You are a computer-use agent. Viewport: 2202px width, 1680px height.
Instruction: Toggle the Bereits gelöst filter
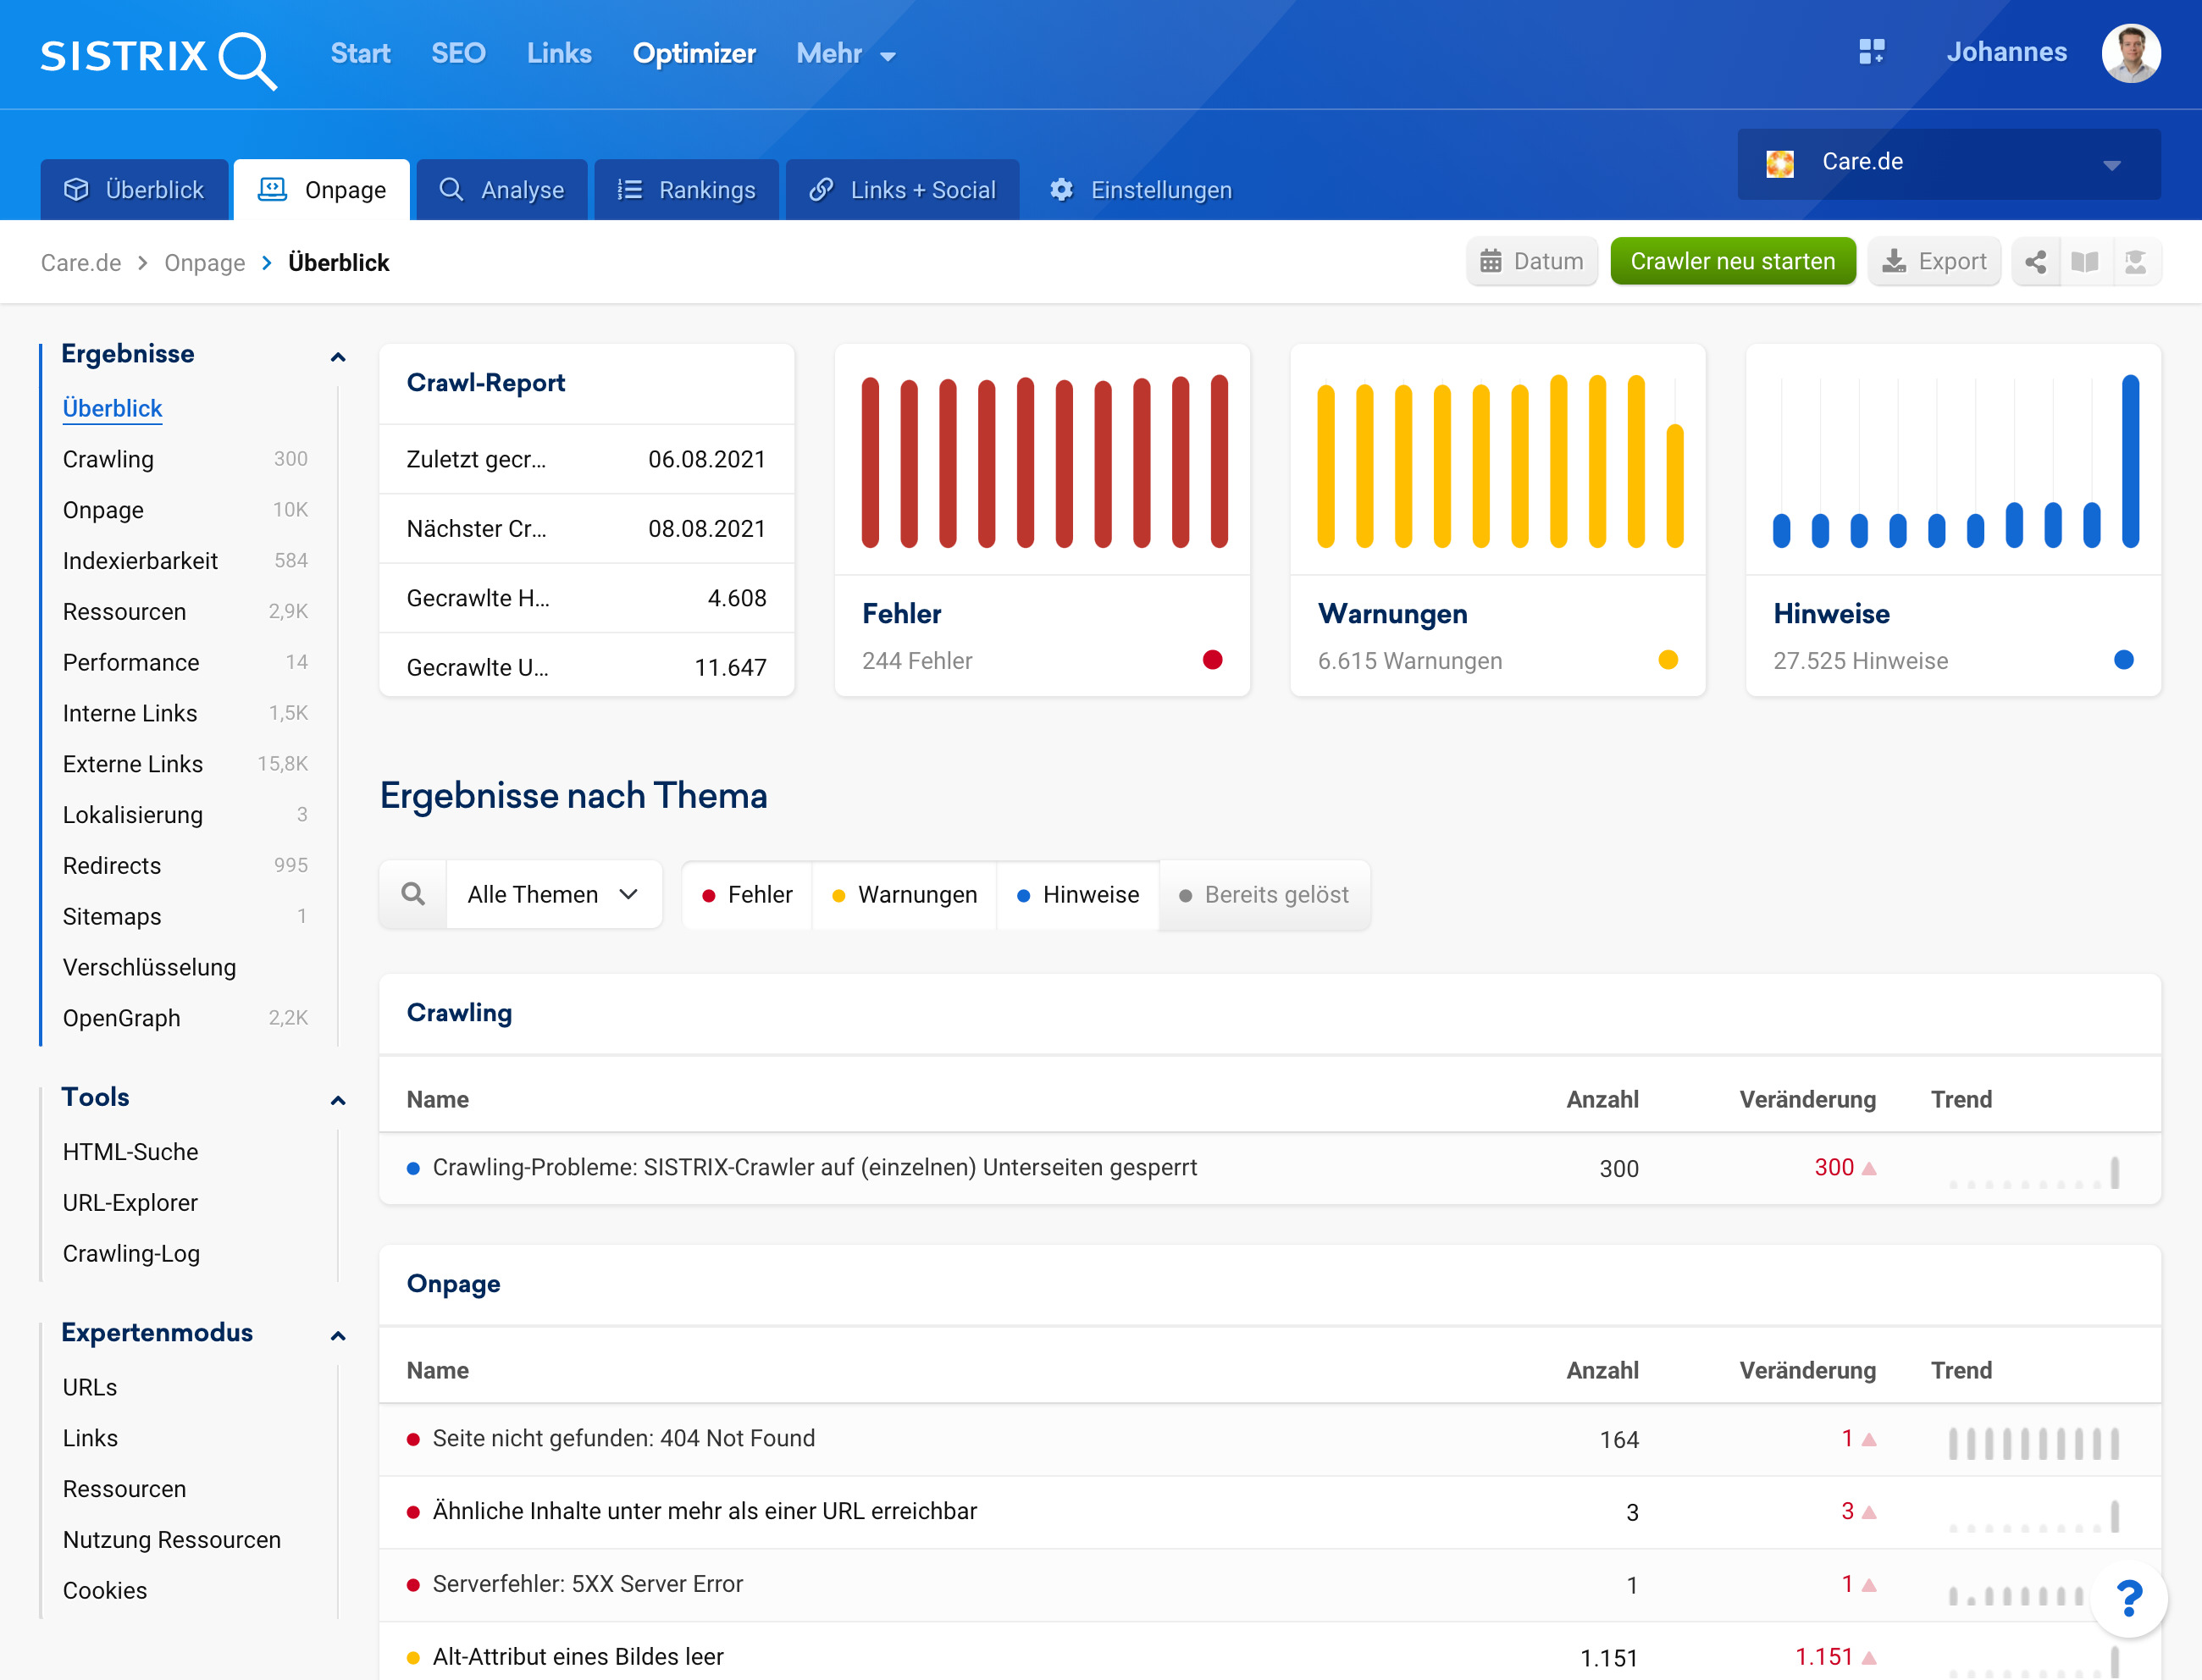coord(1264,895)
